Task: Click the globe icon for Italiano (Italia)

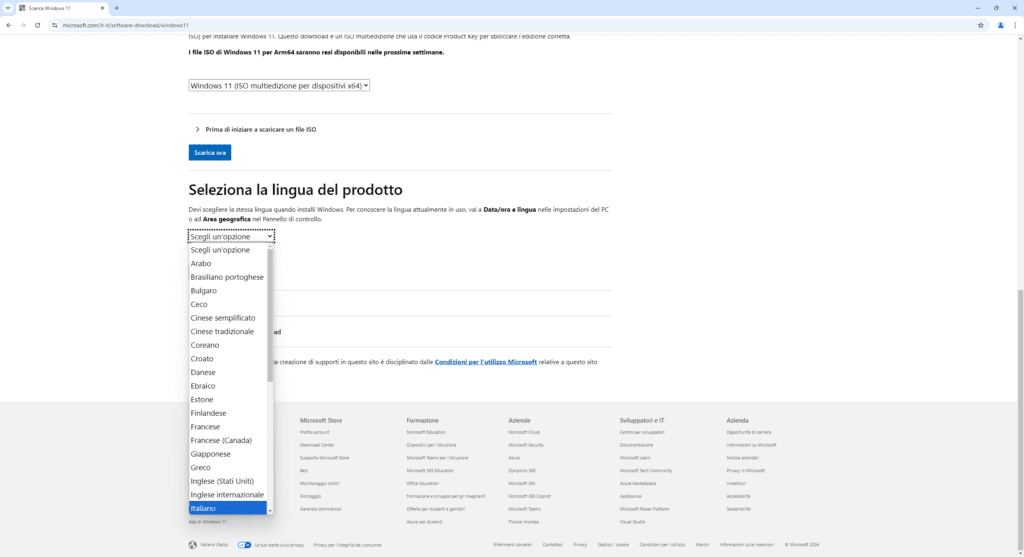Action: 193,545
